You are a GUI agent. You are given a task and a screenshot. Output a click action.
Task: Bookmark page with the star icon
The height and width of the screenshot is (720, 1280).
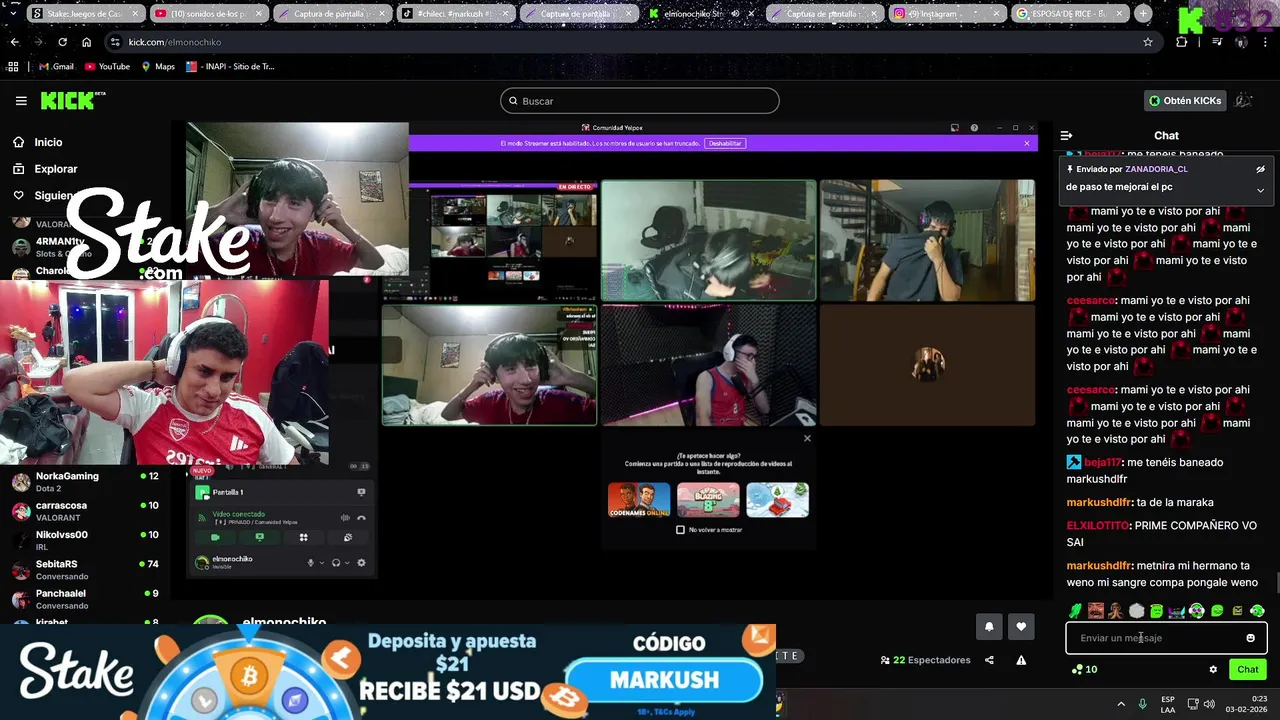click(x=1148, y=42)
